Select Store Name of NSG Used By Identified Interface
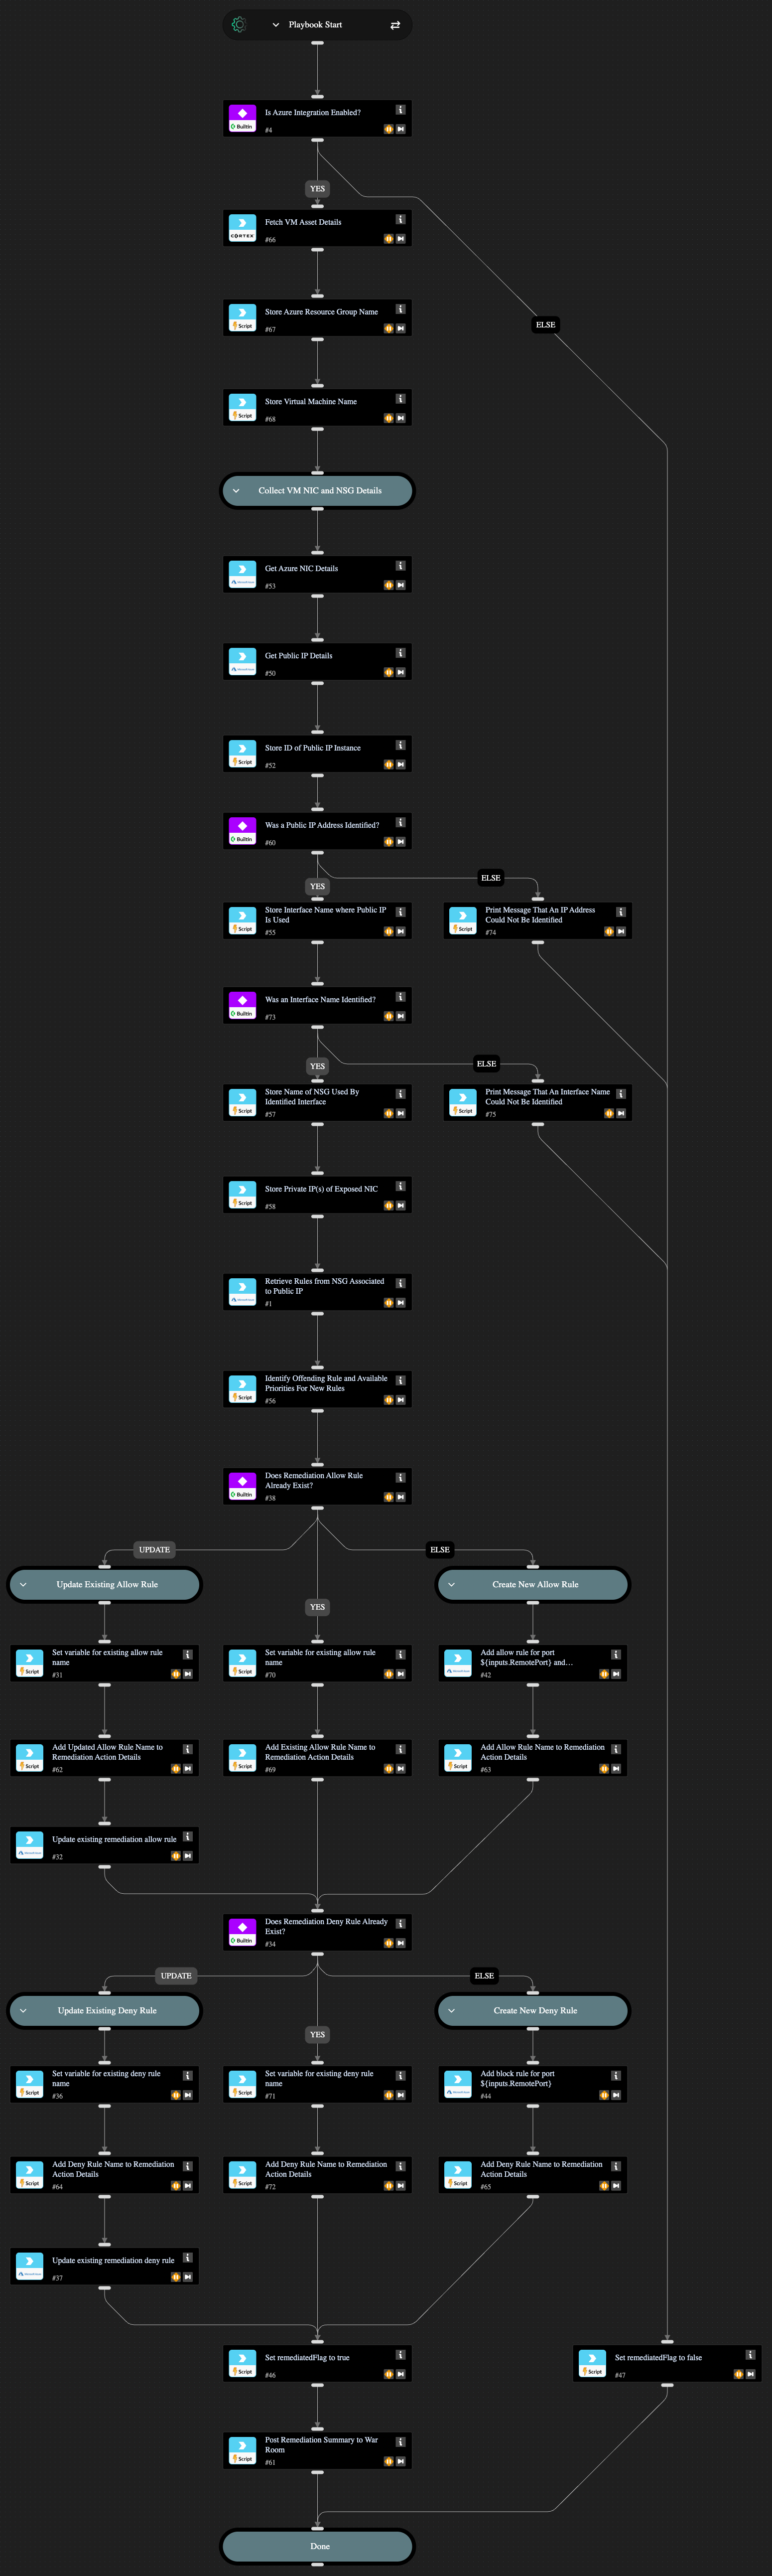 point(317,1102)
